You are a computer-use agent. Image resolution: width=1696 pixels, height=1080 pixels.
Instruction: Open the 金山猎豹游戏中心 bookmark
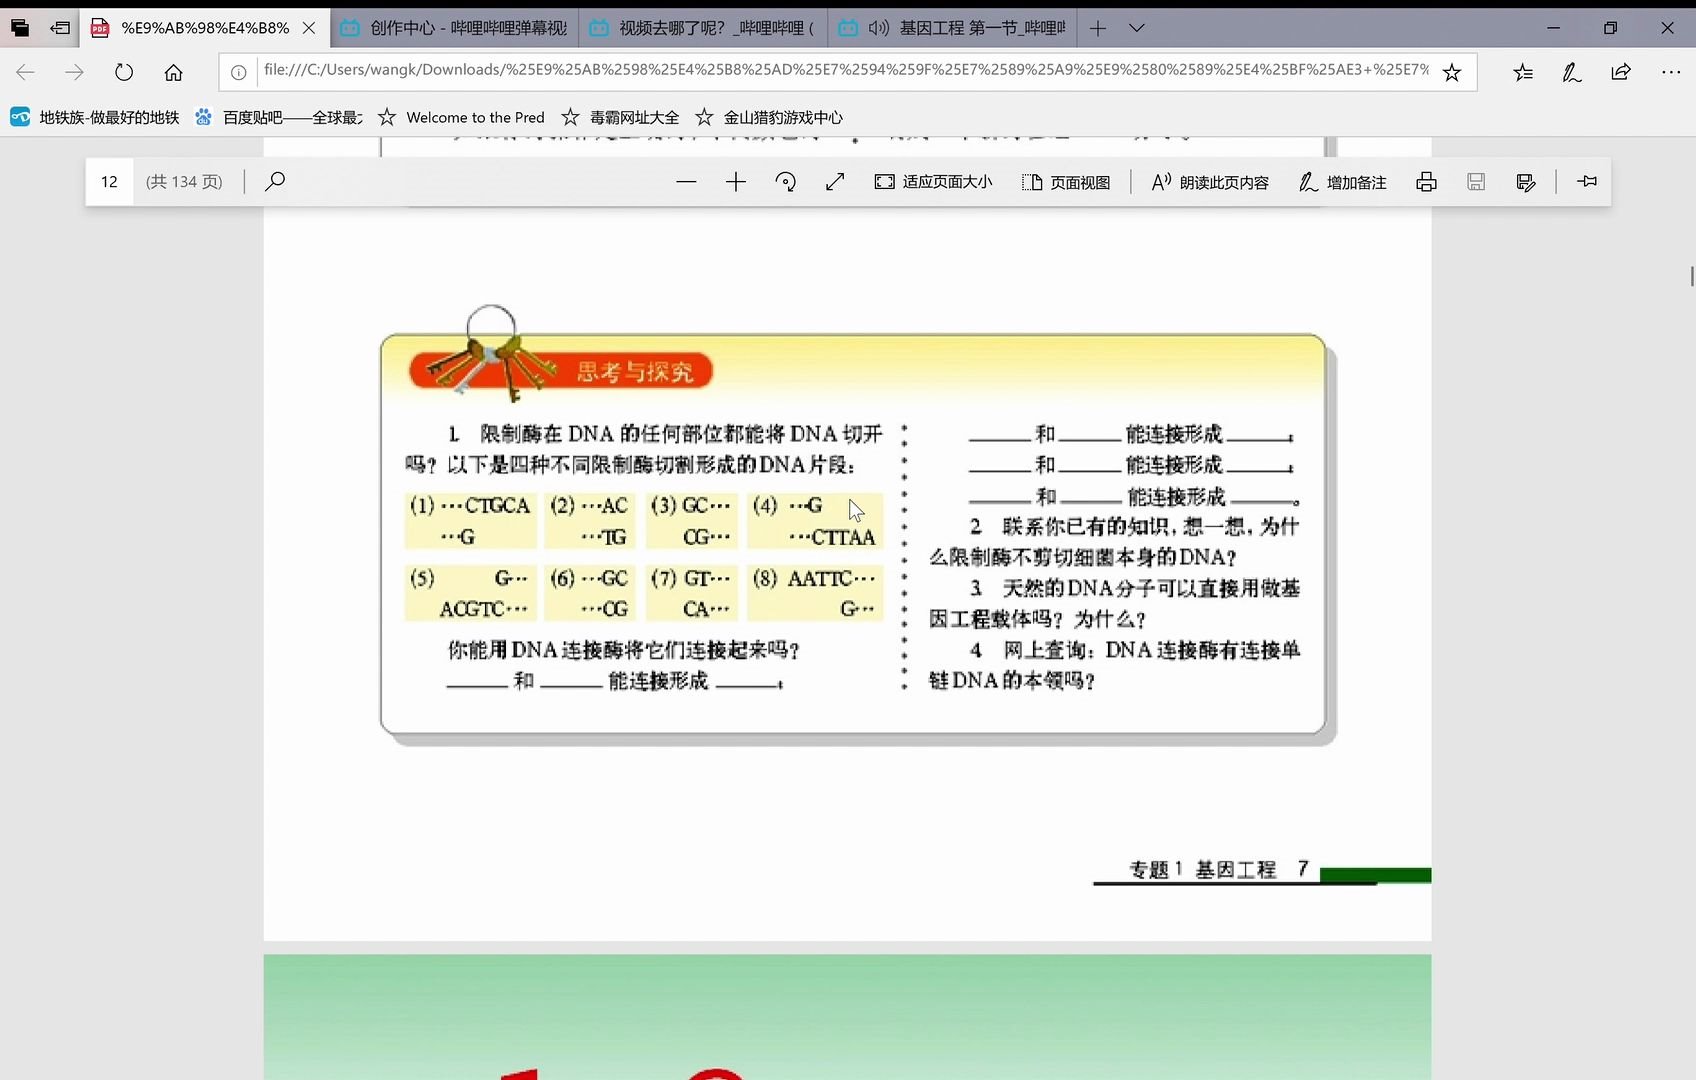(x=769, y=117)
